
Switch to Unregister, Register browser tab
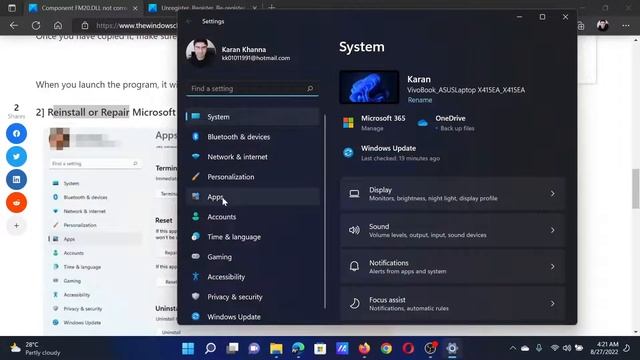[x=202, y=8]
